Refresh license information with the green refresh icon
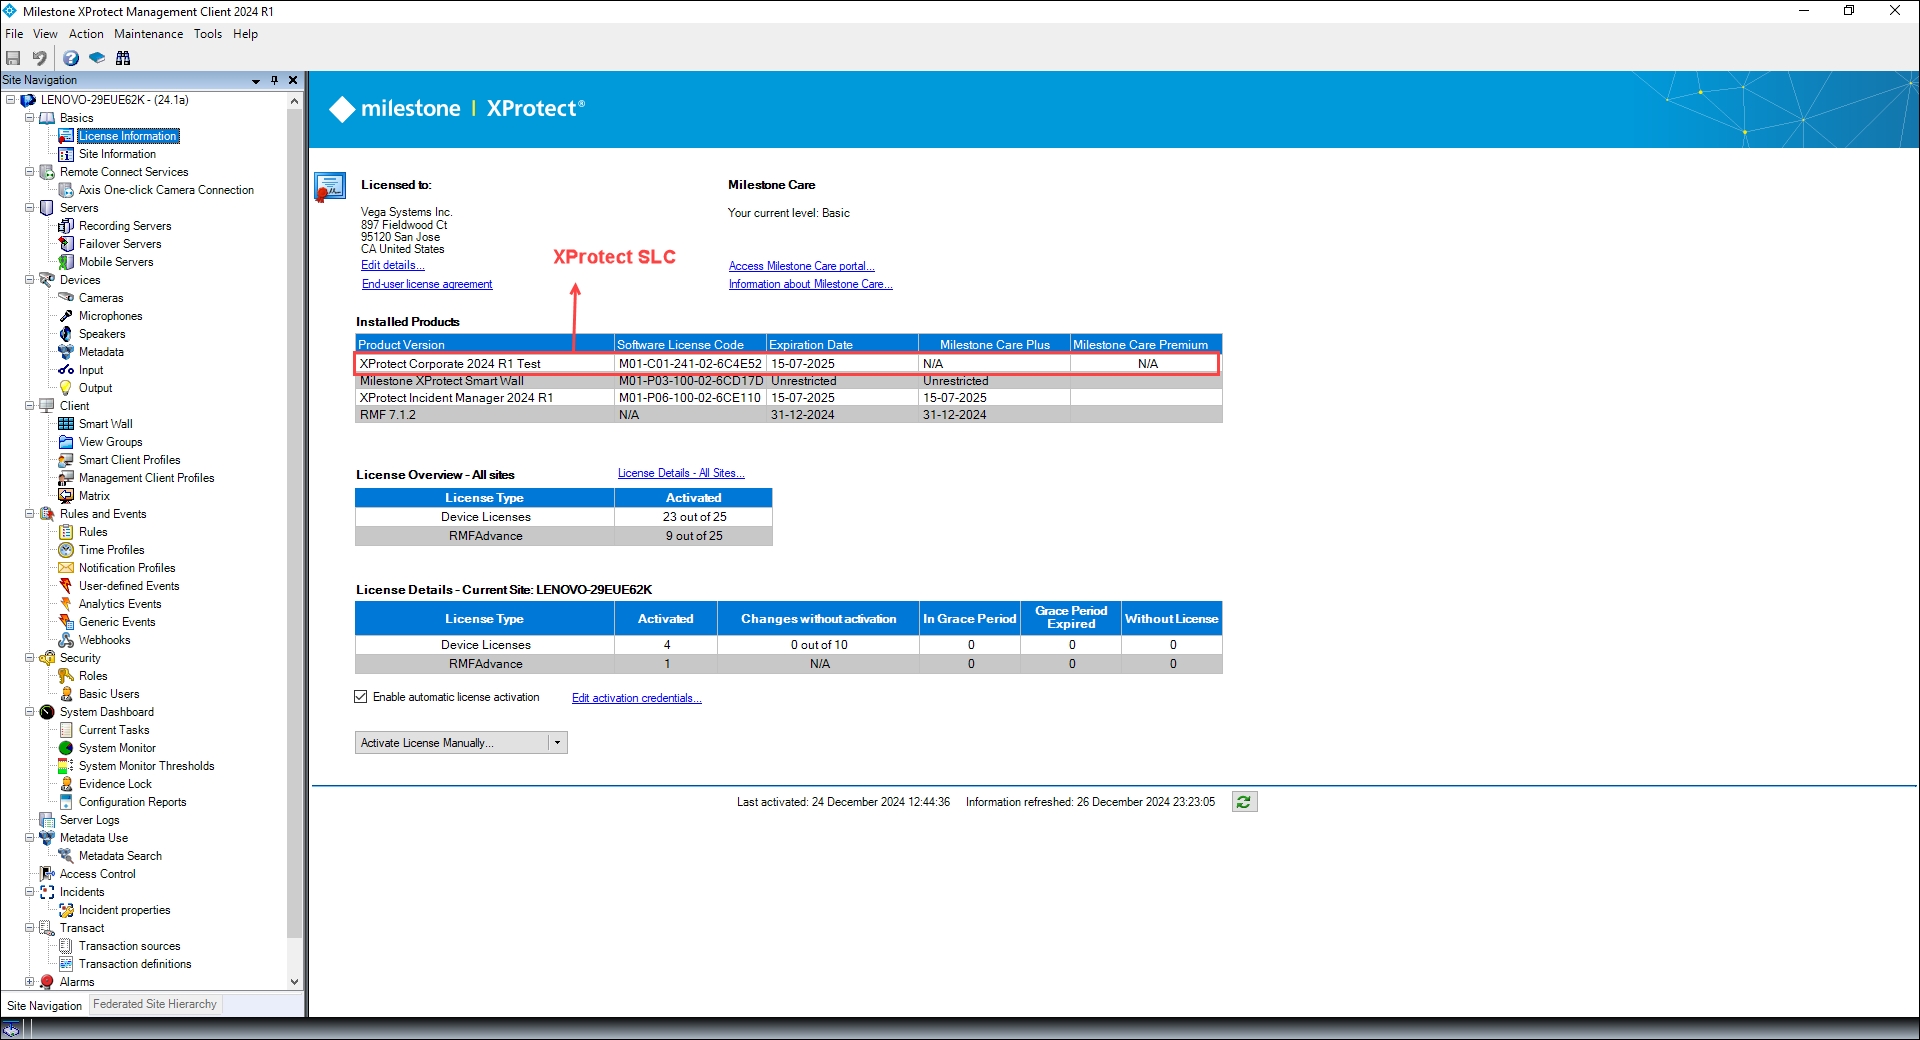Viewport: 1920px width, 1040px height. (x=1244, y=802)
